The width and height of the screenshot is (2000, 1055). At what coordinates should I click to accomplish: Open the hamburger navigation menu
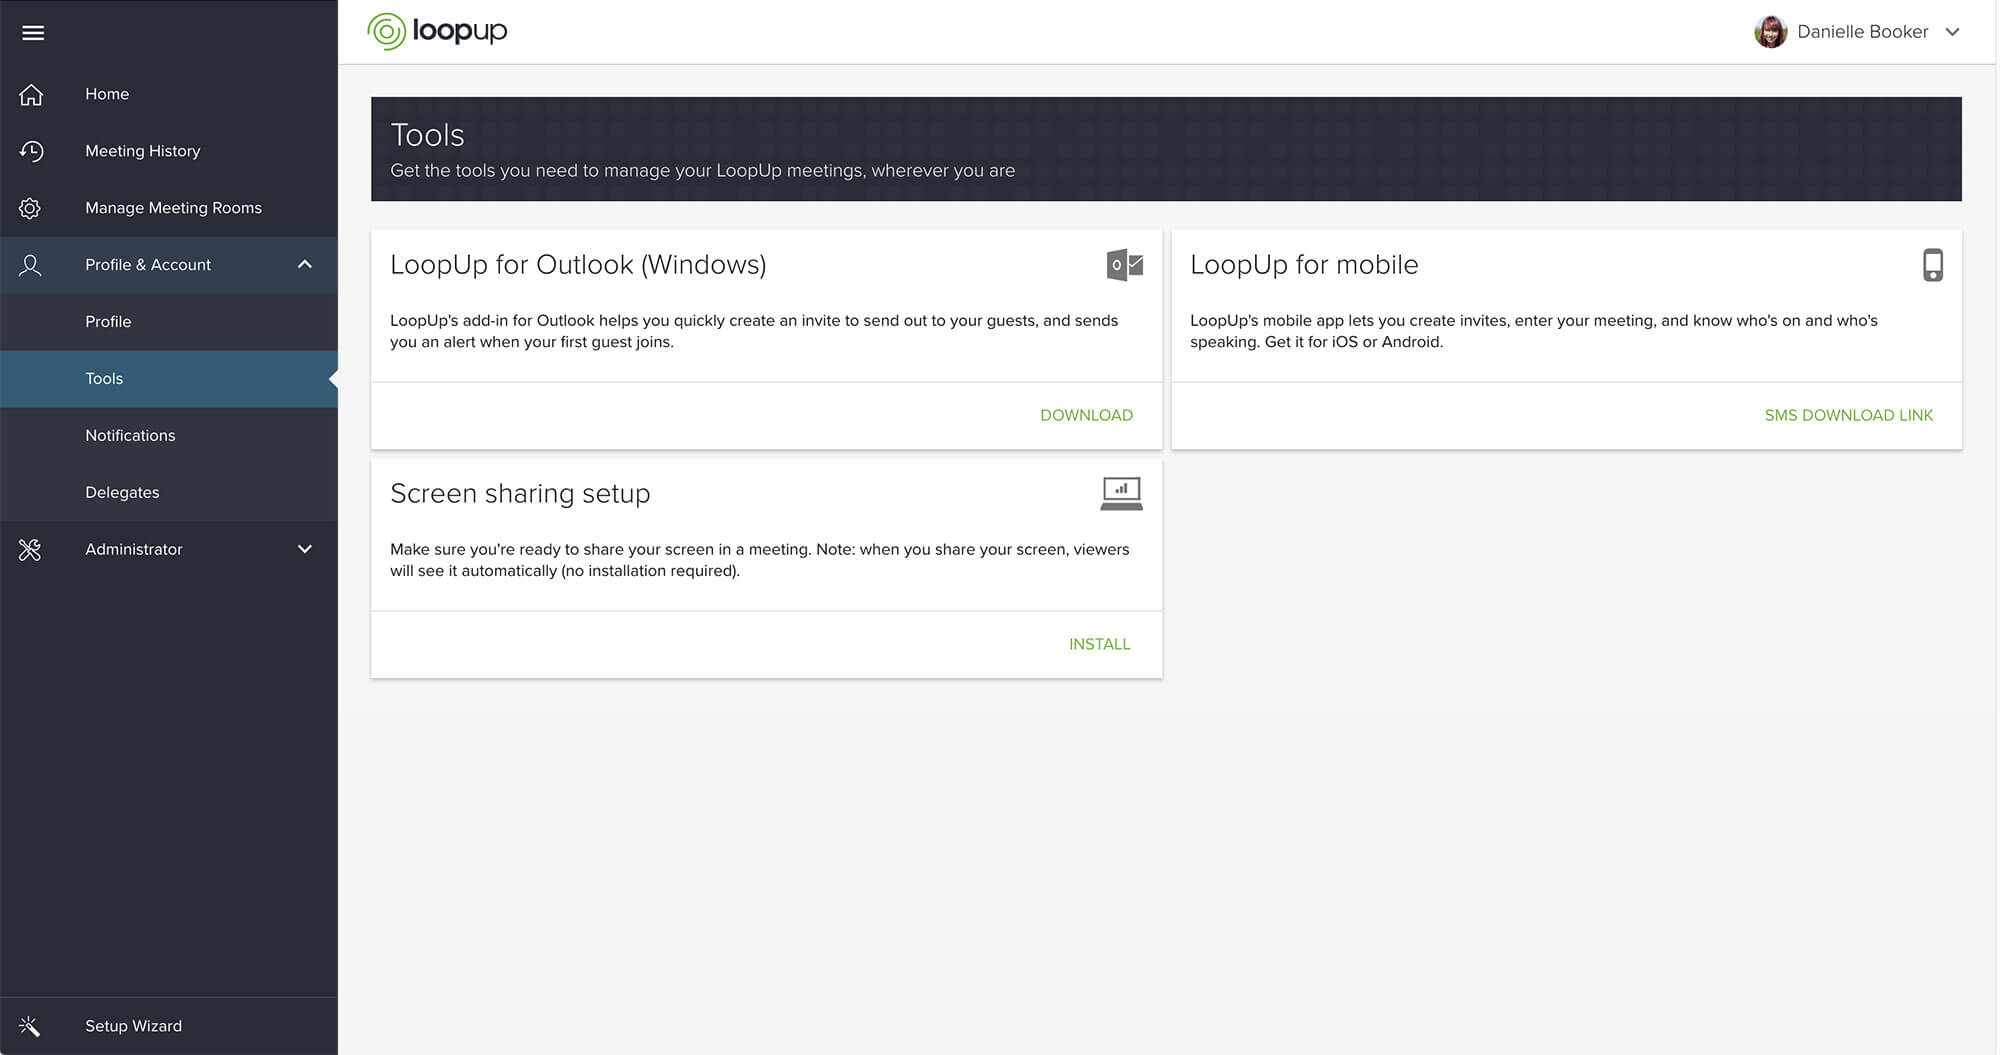point(33,32)
